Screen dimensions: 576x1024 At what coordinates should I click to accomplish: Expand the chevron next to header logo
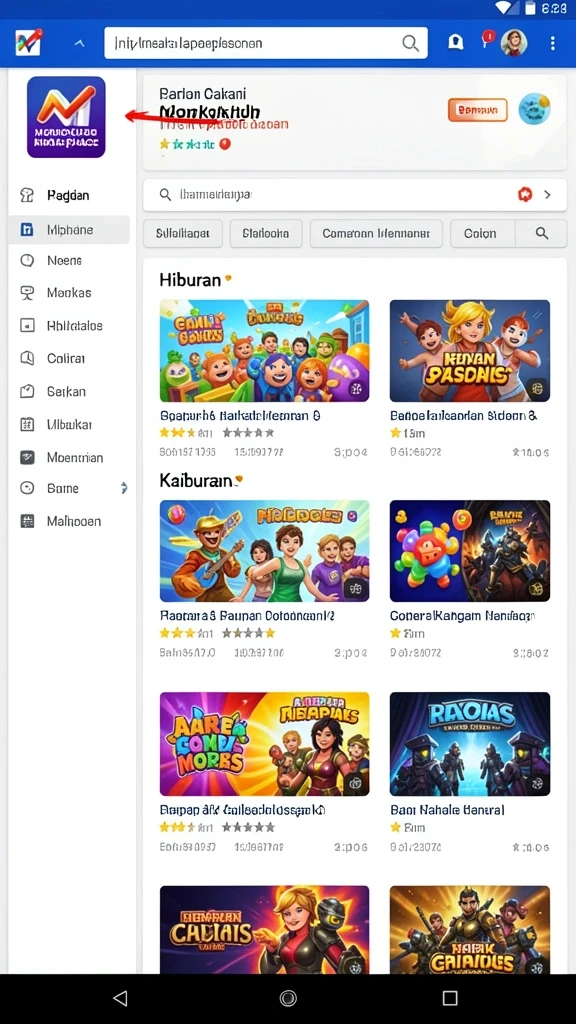tap(80, 44)
